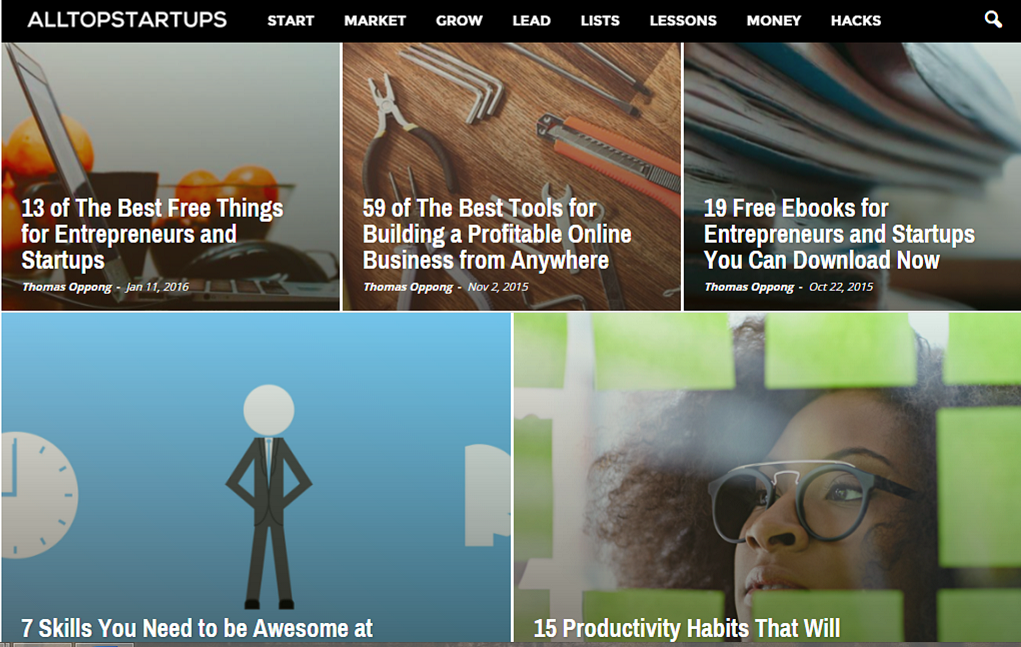This screenshot has height=647, width=1021.
Task: Choose LISTS from the top menu
Action: tap(600, 20)
